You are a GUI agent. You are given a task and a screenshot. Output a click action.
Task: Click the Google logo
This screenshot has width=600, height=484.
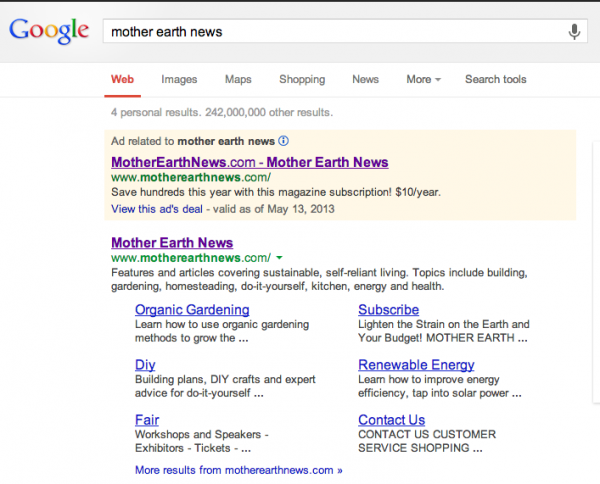49,31
